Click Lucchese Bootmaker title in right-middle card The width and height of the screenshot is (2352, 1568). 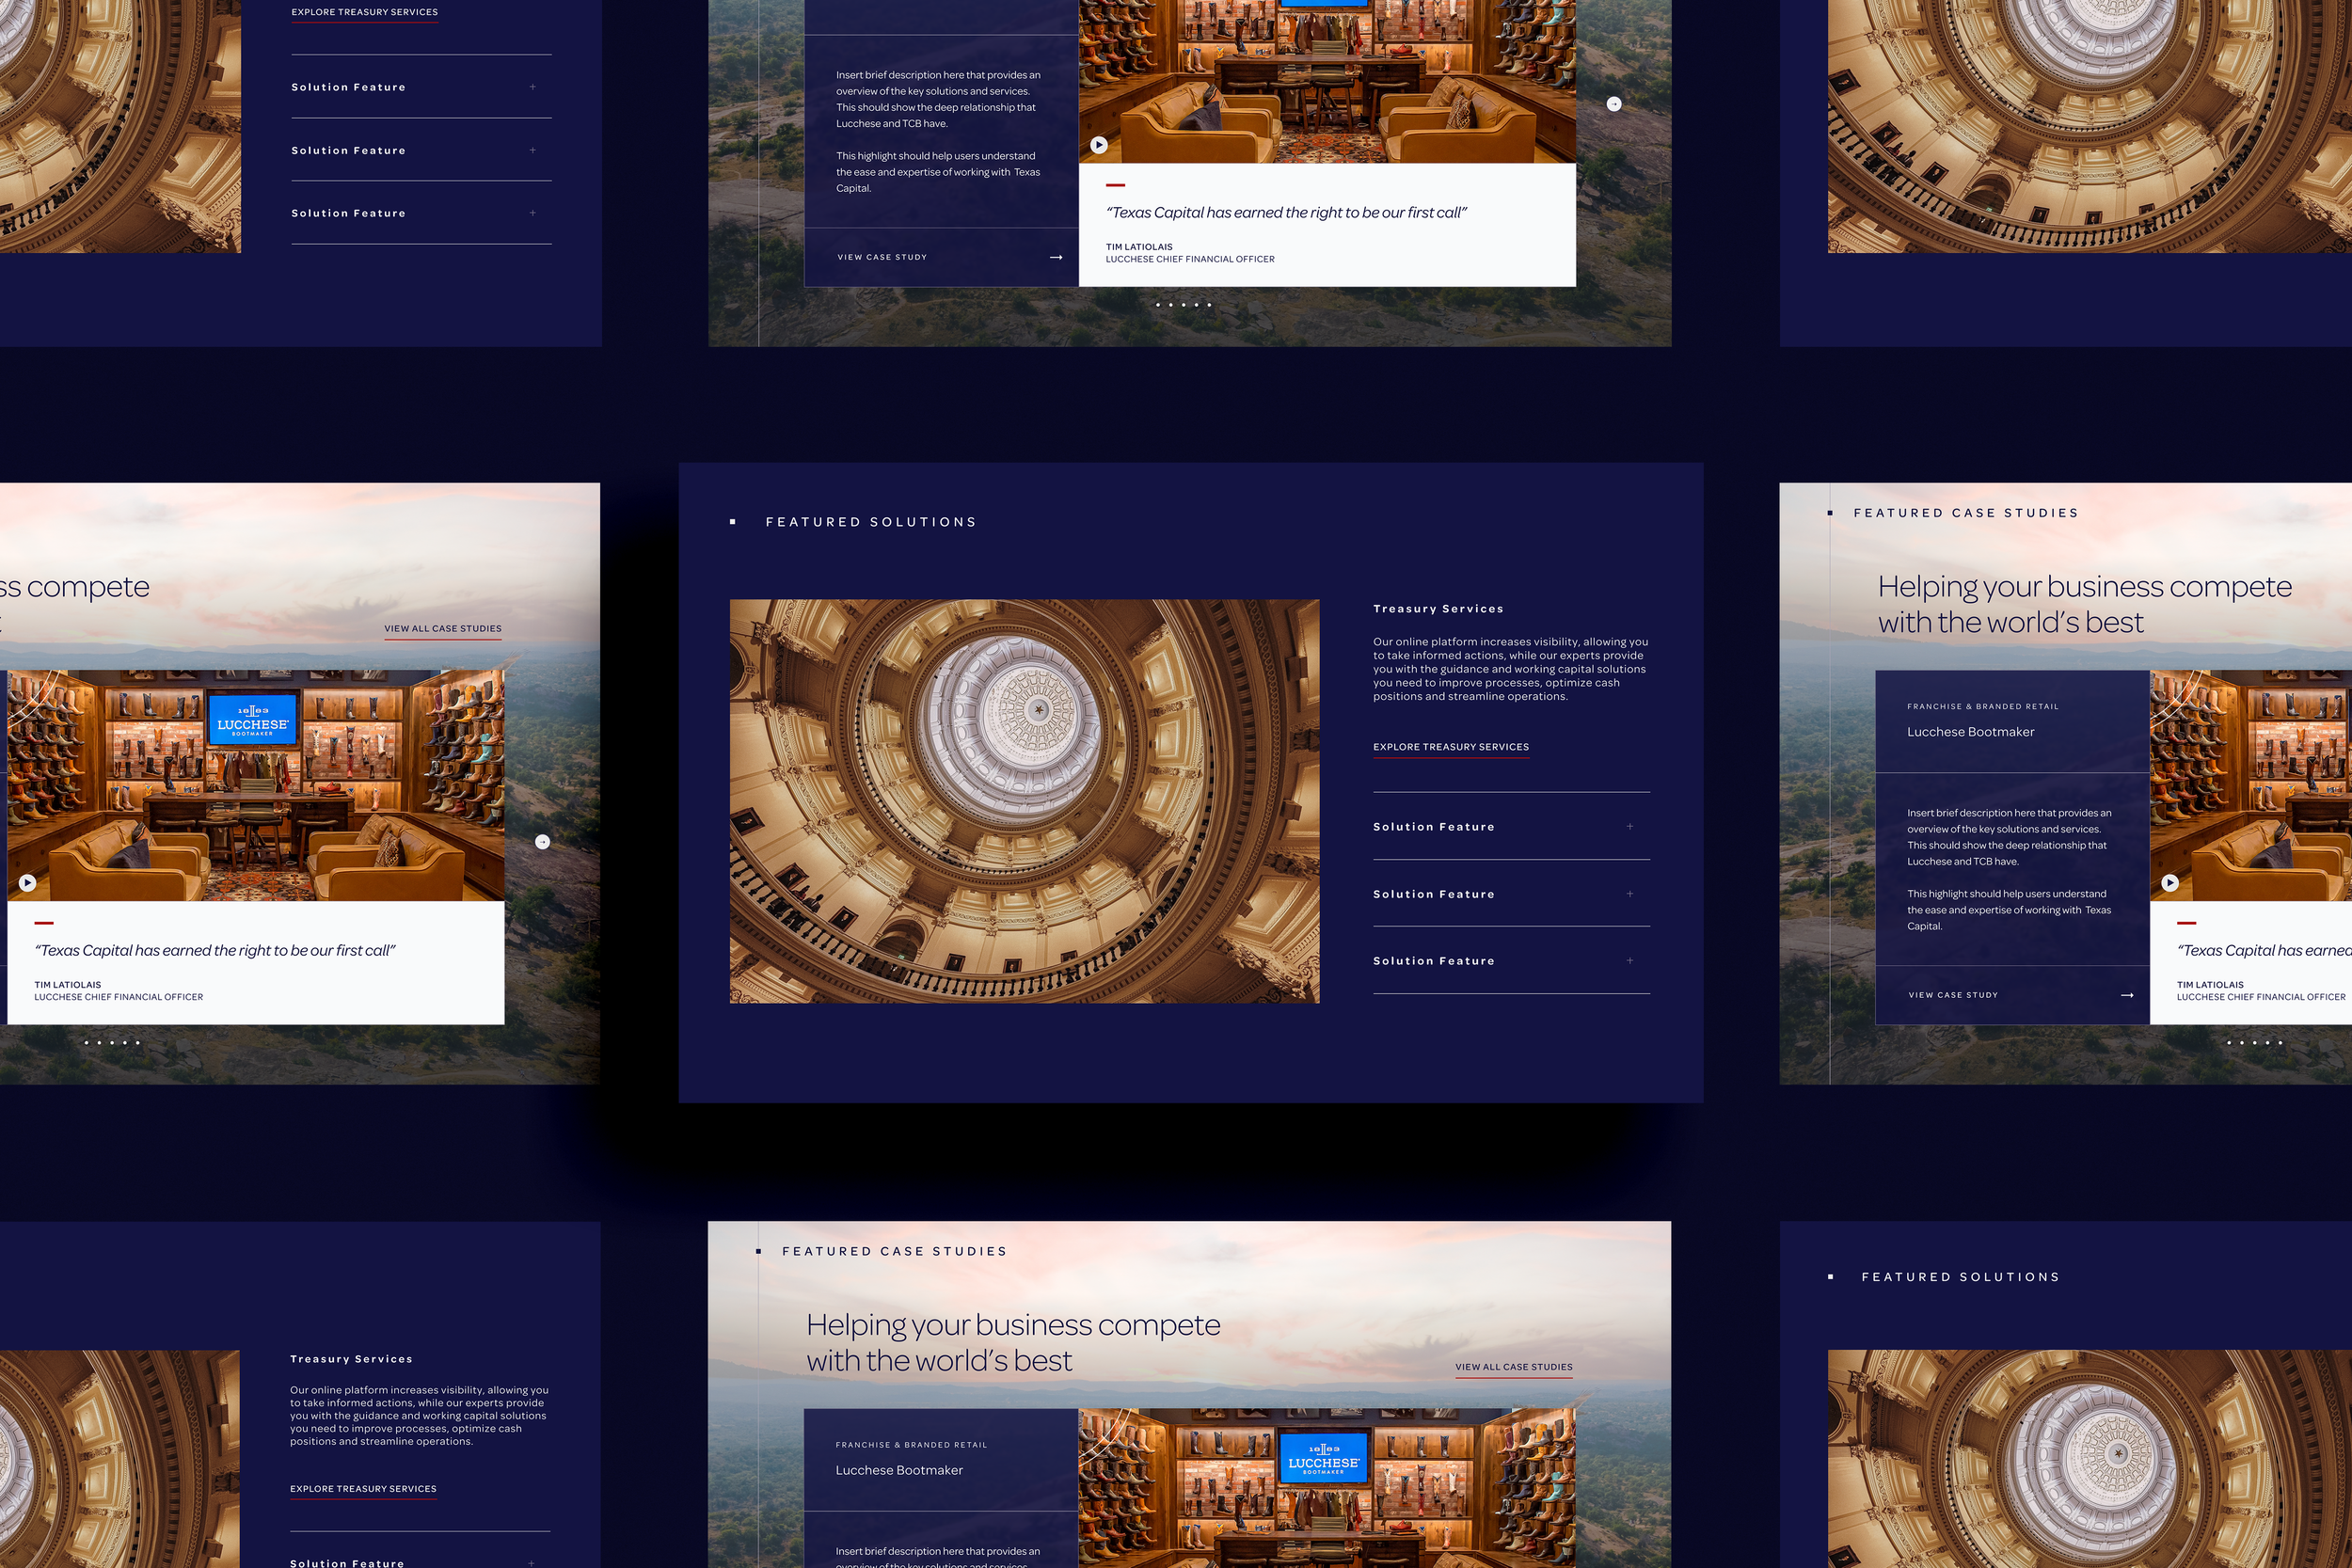(1970, 732)
